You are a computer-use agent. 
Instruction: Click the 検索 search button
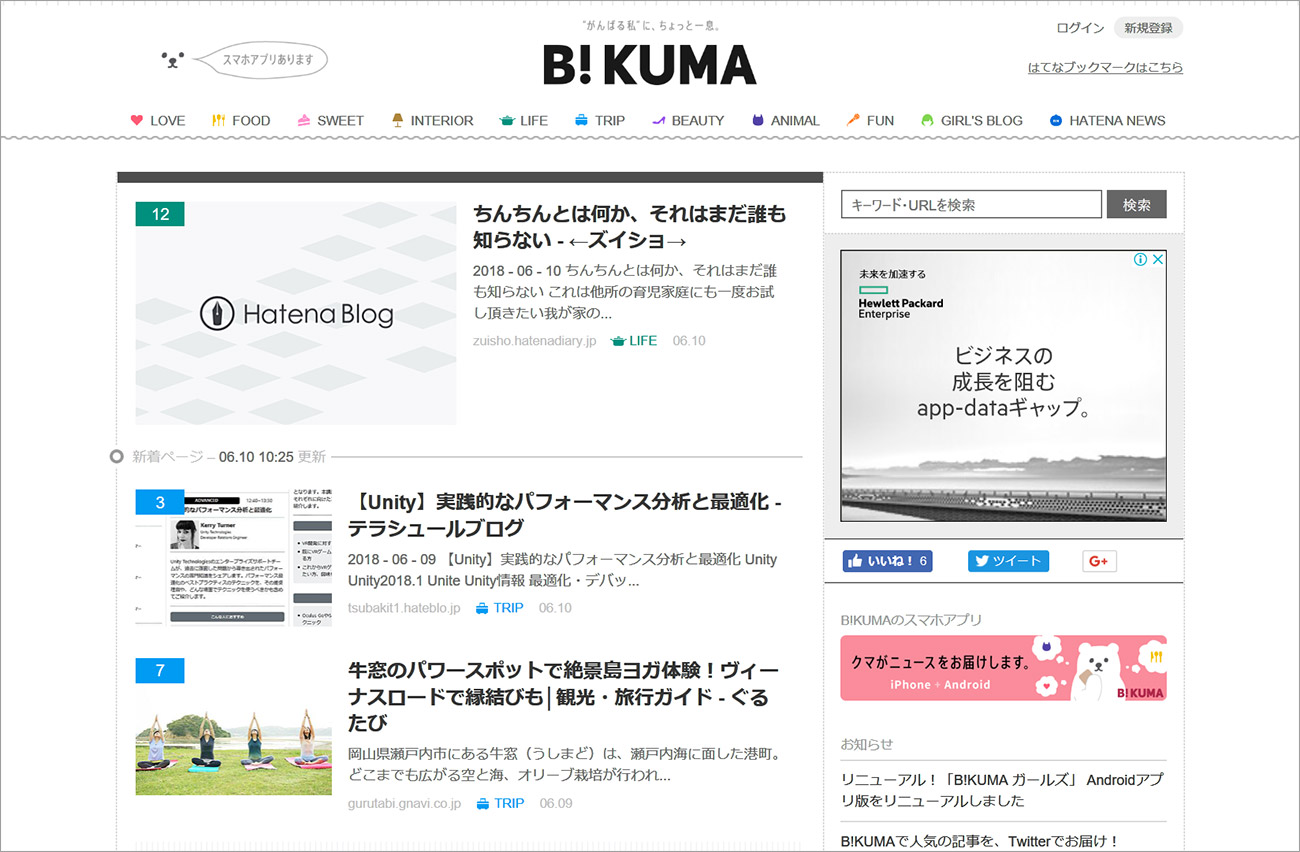1136,204
